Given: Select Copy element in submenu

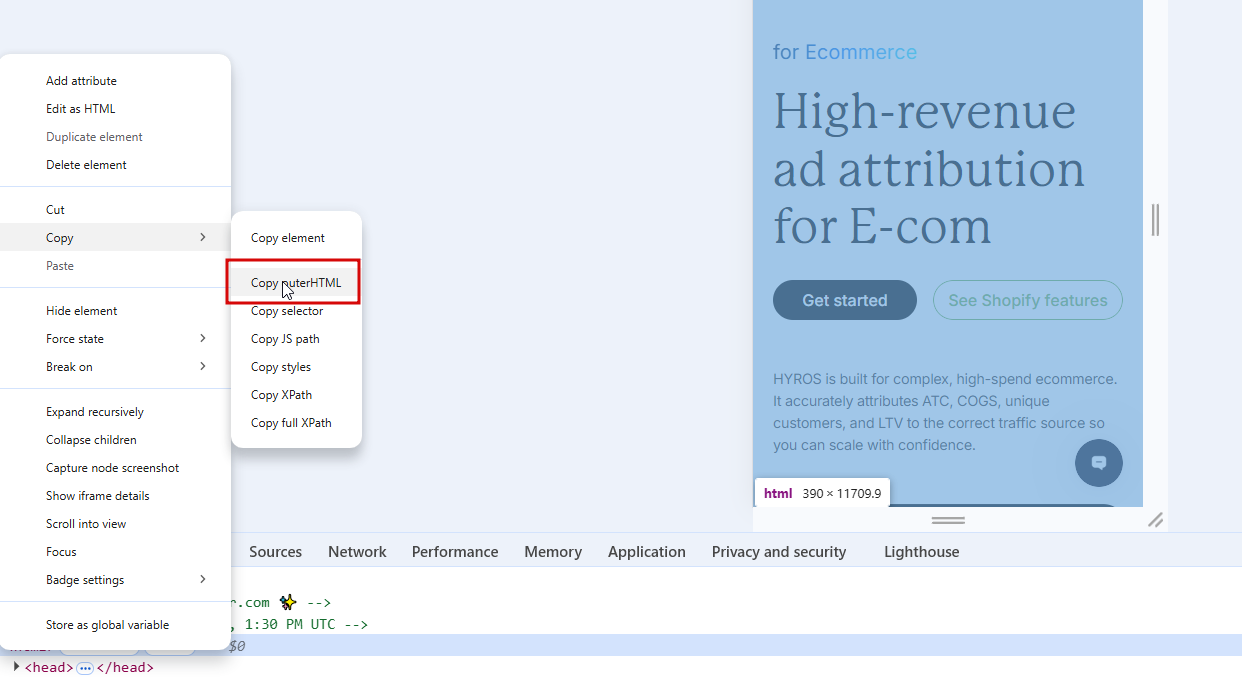Looking at the screenshot, I should click(288, 238).
